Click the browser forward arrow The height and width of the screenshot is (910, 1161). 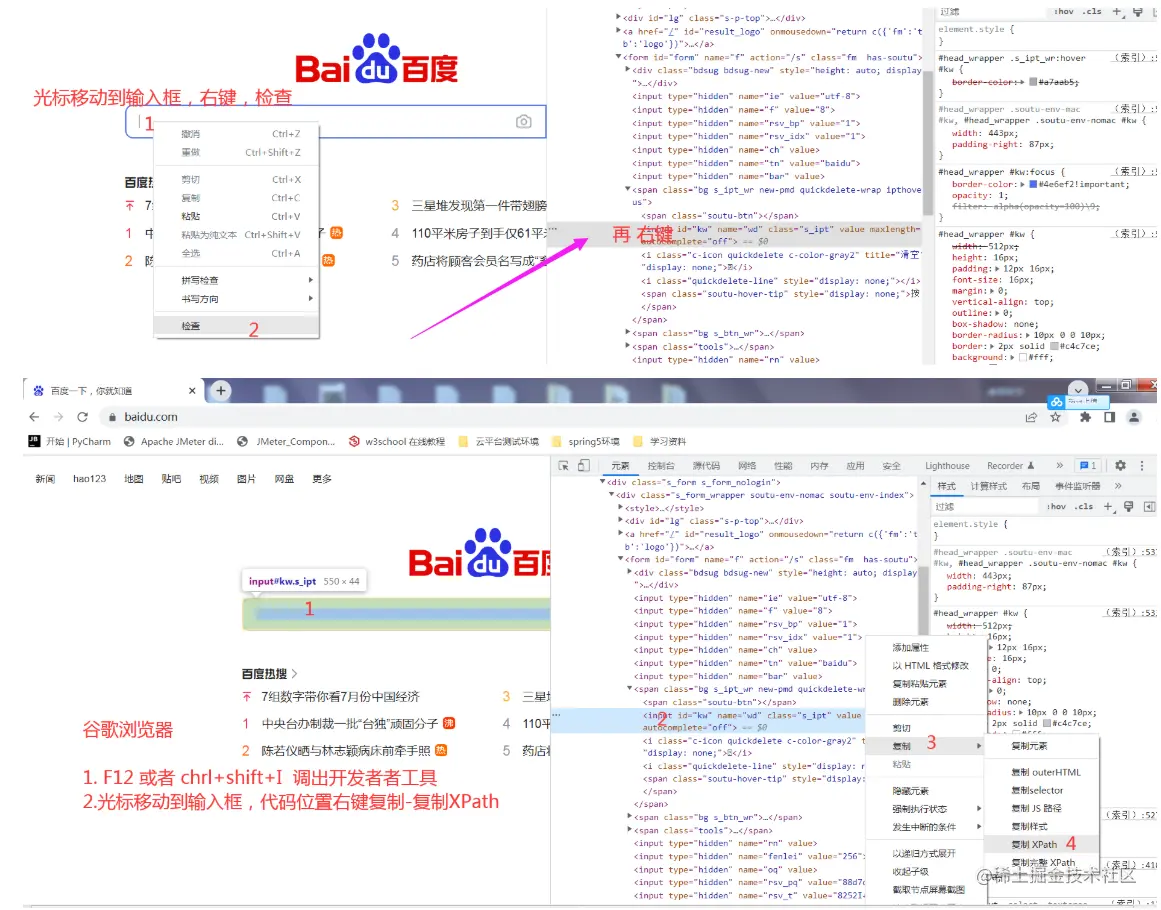pos(58,417)
